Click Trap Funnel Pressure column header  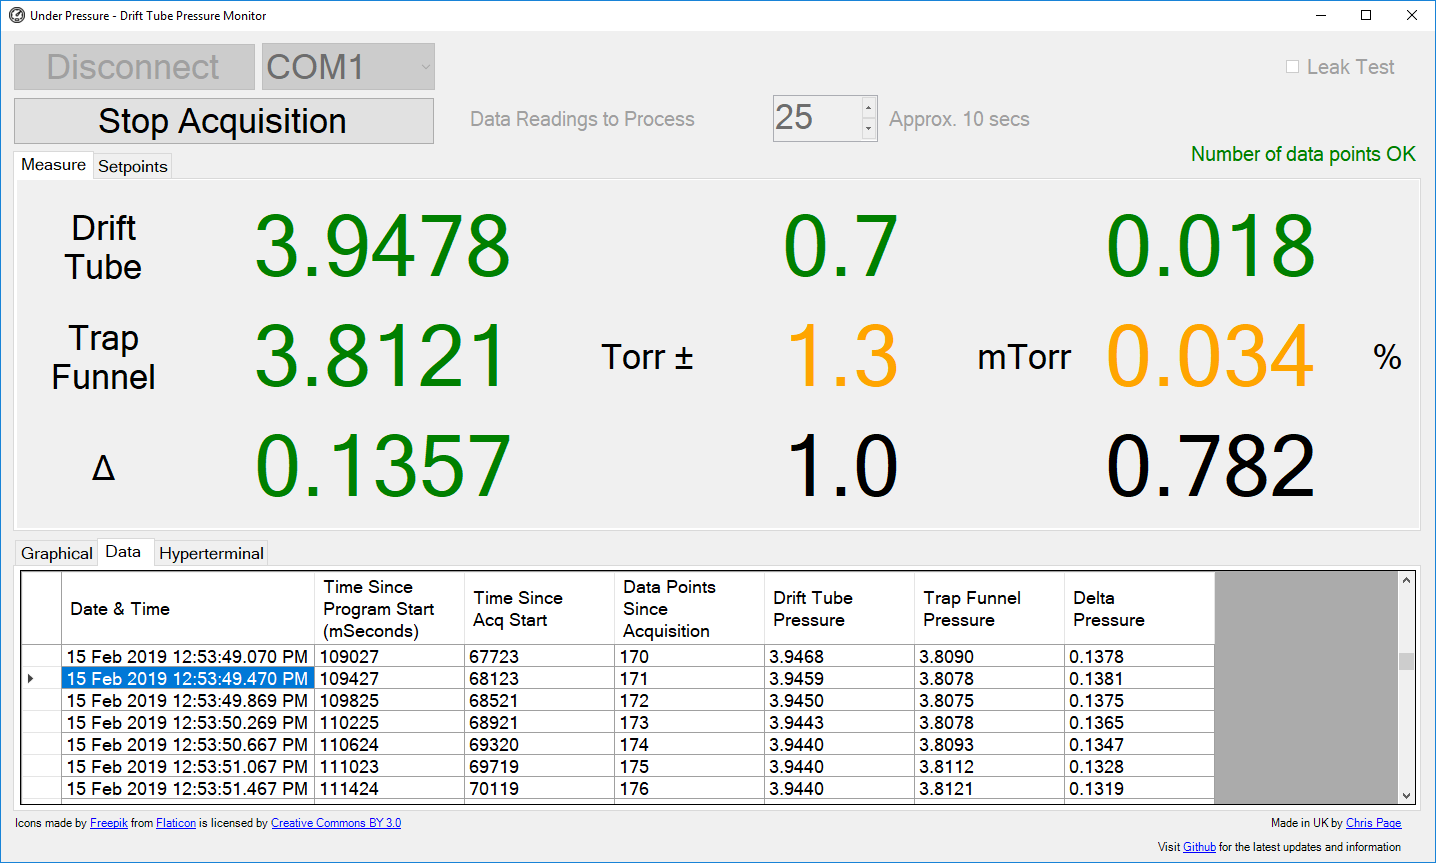[x=990, y=608]
